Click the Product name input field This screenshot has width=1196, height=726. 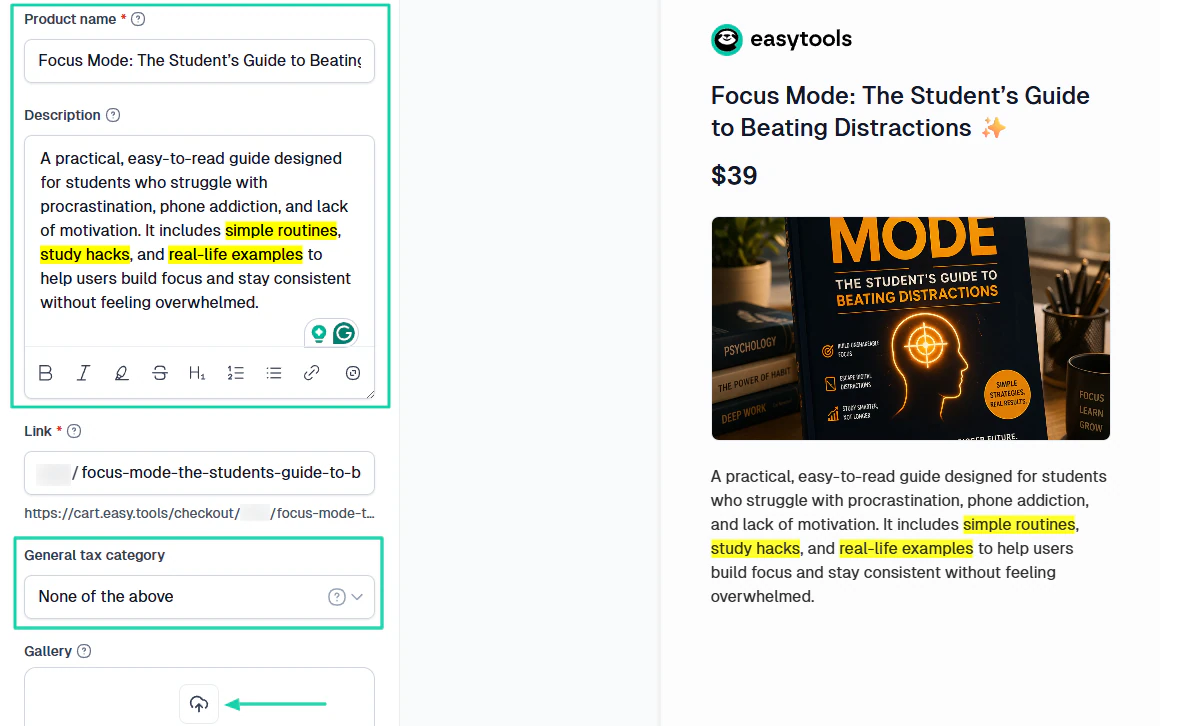click(x=199, y=61)
